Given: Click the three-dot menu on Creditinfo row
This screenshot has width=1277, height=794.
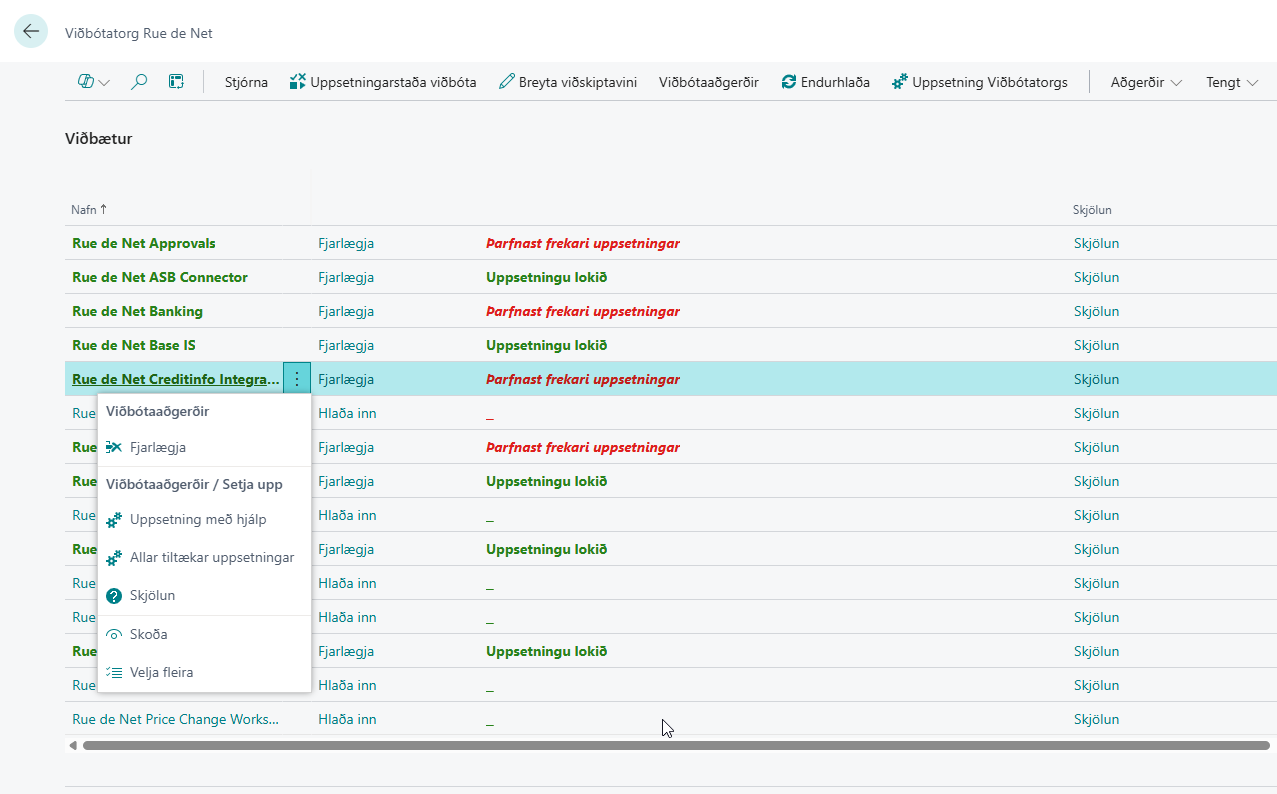Looking at the screenshot, I should pos(297,379).
